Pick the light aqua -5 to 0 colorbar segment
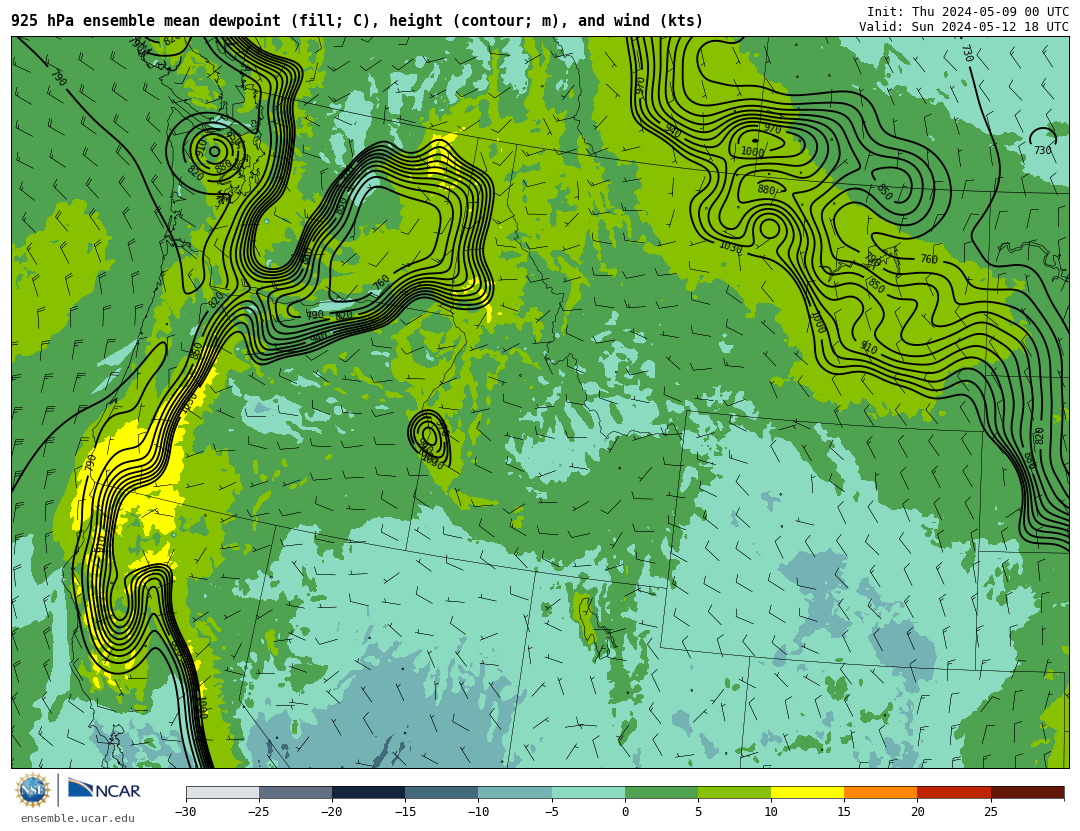The image size is (1080, 831). click(x=588, y=792)
